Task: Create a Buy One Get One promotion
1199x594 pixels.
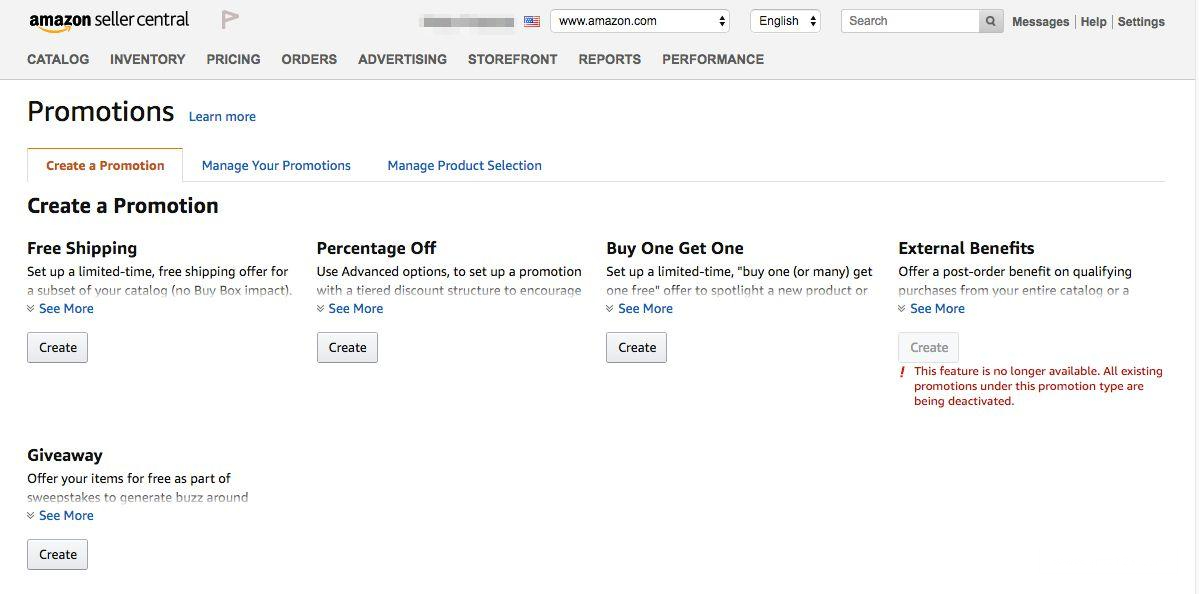Action: click(x=636, y=348)
